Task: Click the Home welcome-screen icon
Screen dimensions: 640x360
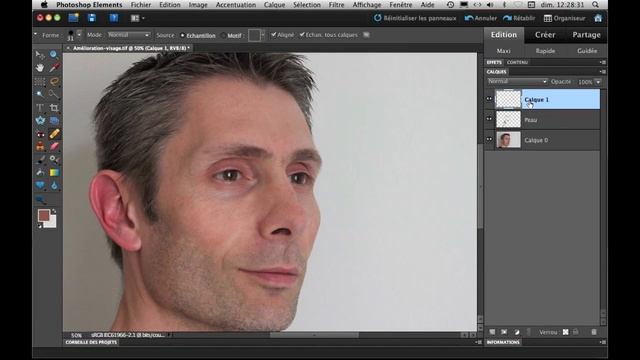Action: (x=598, y=18)
